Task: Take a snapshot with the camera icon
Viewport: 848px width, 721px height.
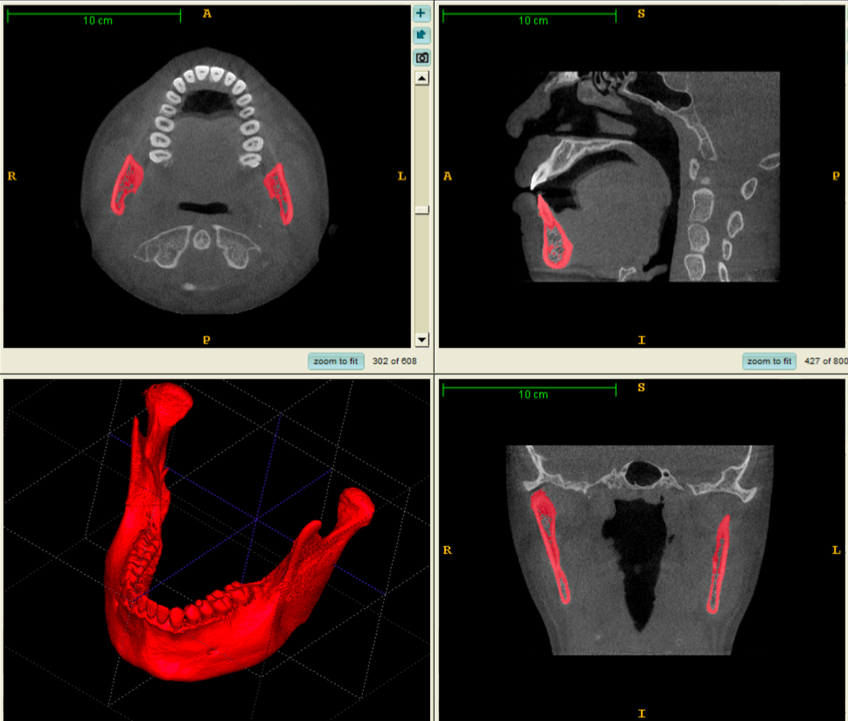Action: (x=421, y=58)
